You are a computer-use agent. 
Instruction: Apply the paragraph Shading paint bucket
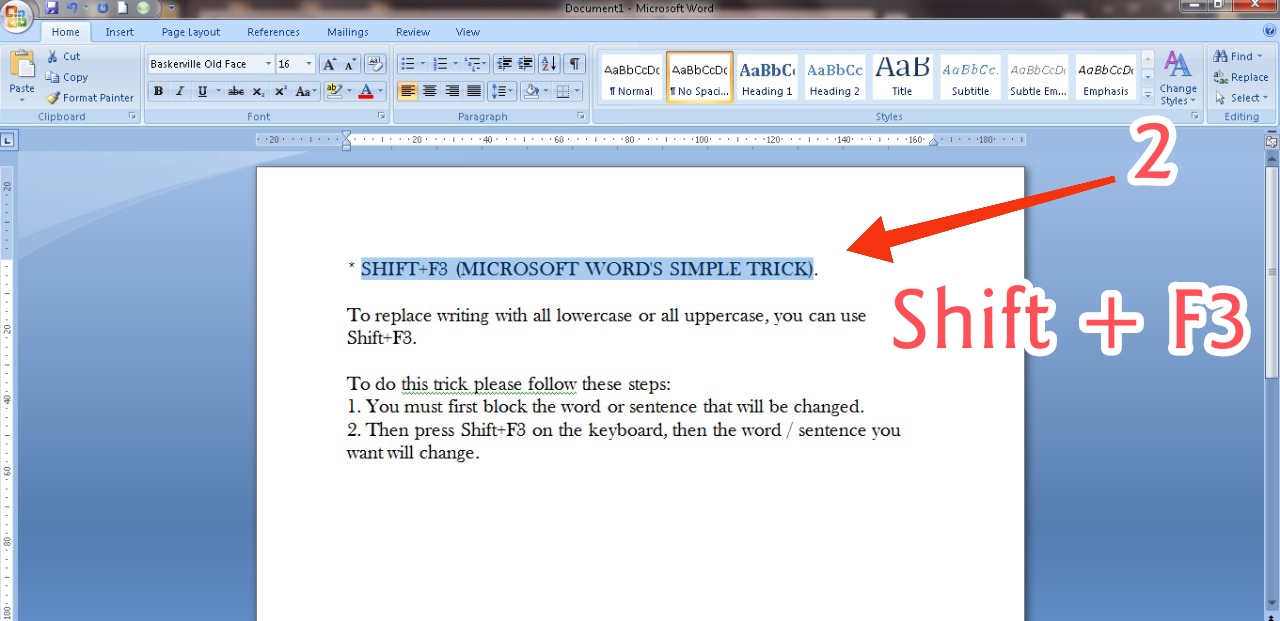pyautogui.click(x=531, y=91)
